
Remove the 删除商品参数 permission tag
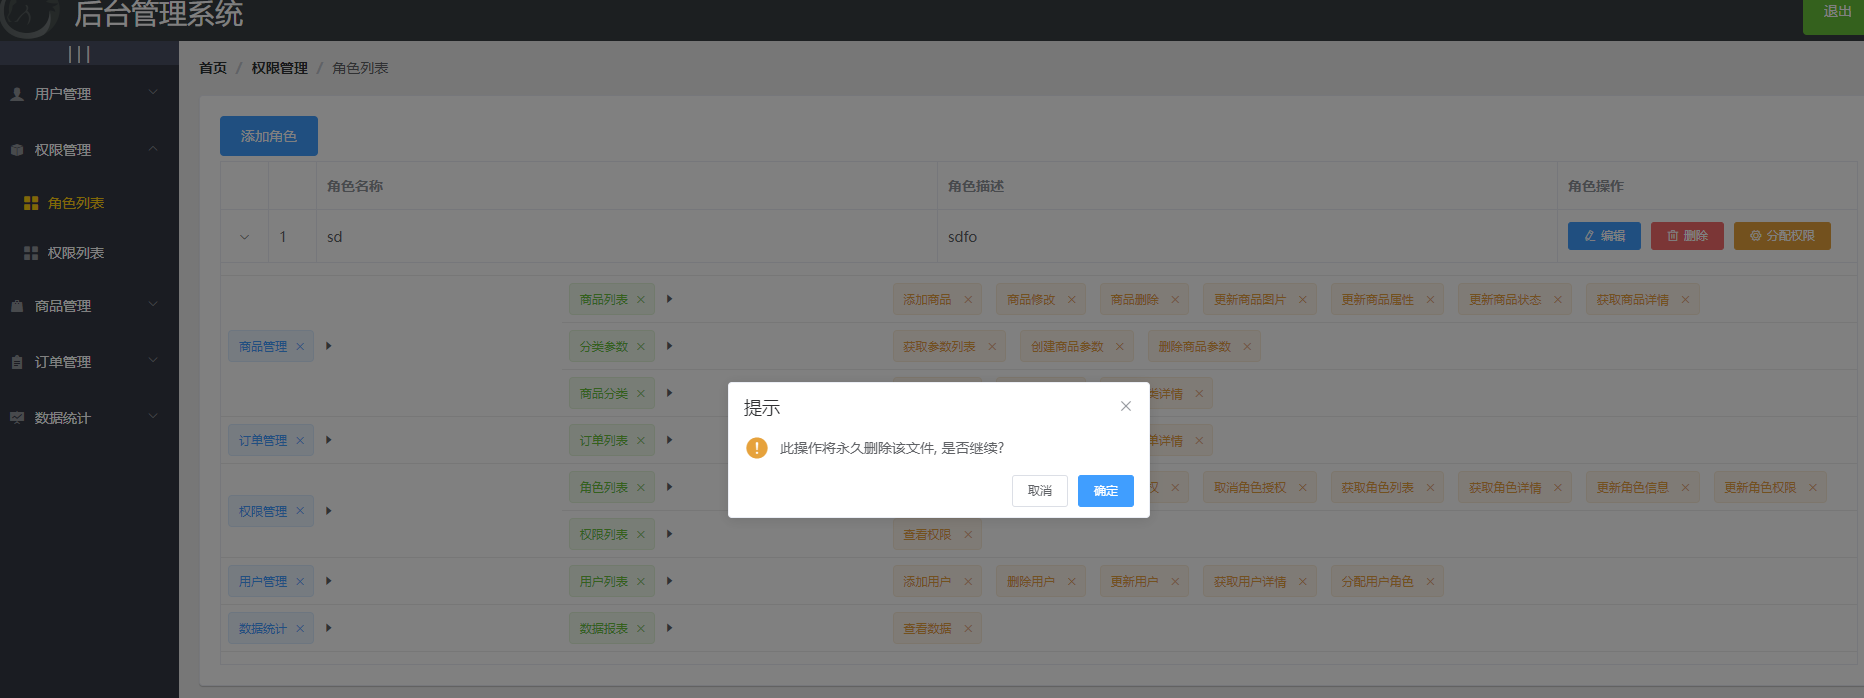tap(1247, 347)
